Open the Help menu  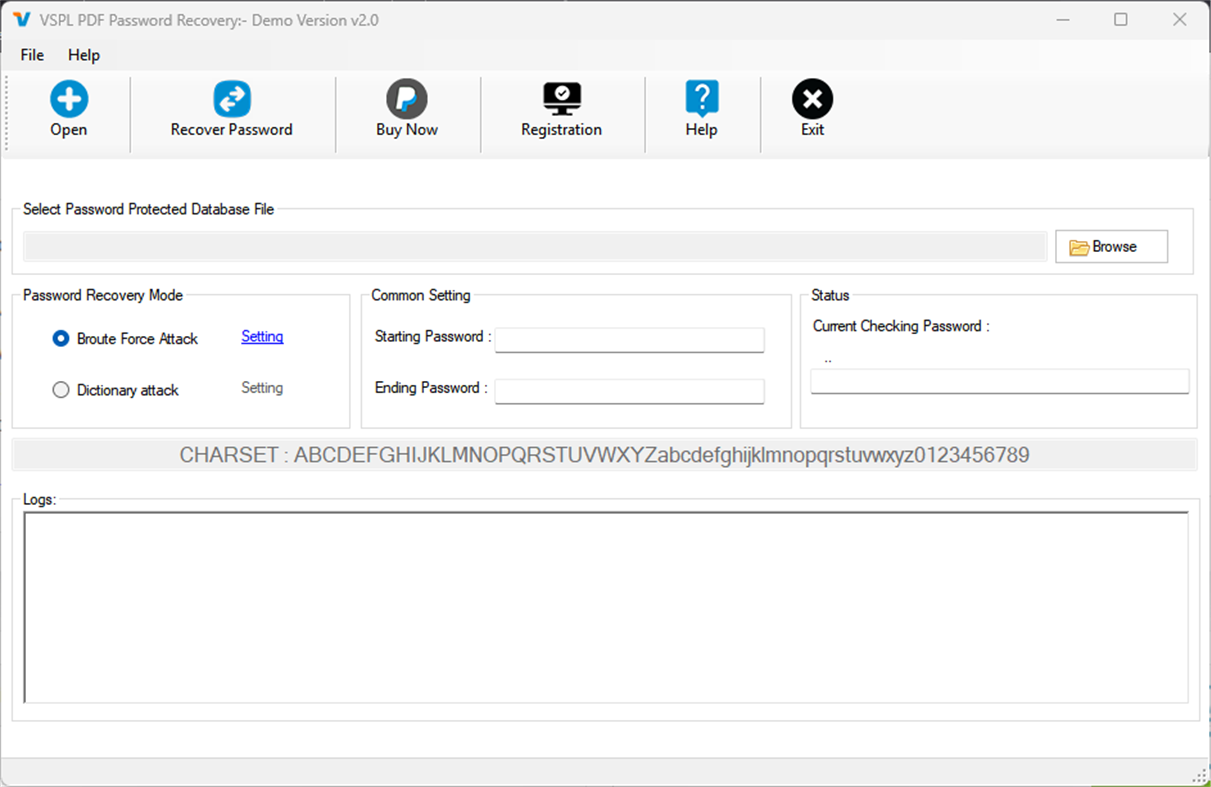(x=83, y=55)
